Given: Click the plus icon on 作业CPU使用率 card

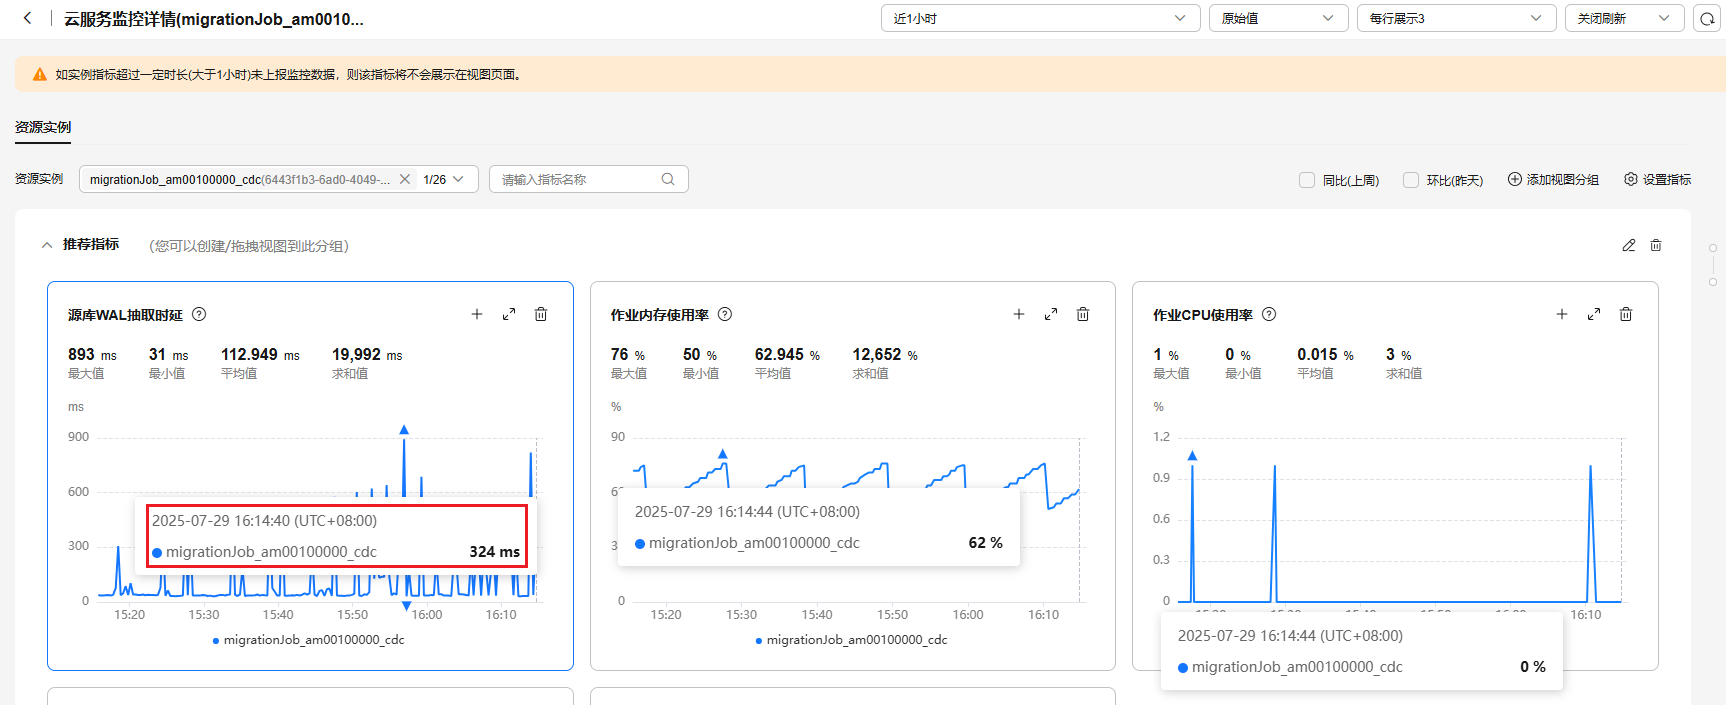Looking at the screenshot, I should click(x=1562, y=314).
